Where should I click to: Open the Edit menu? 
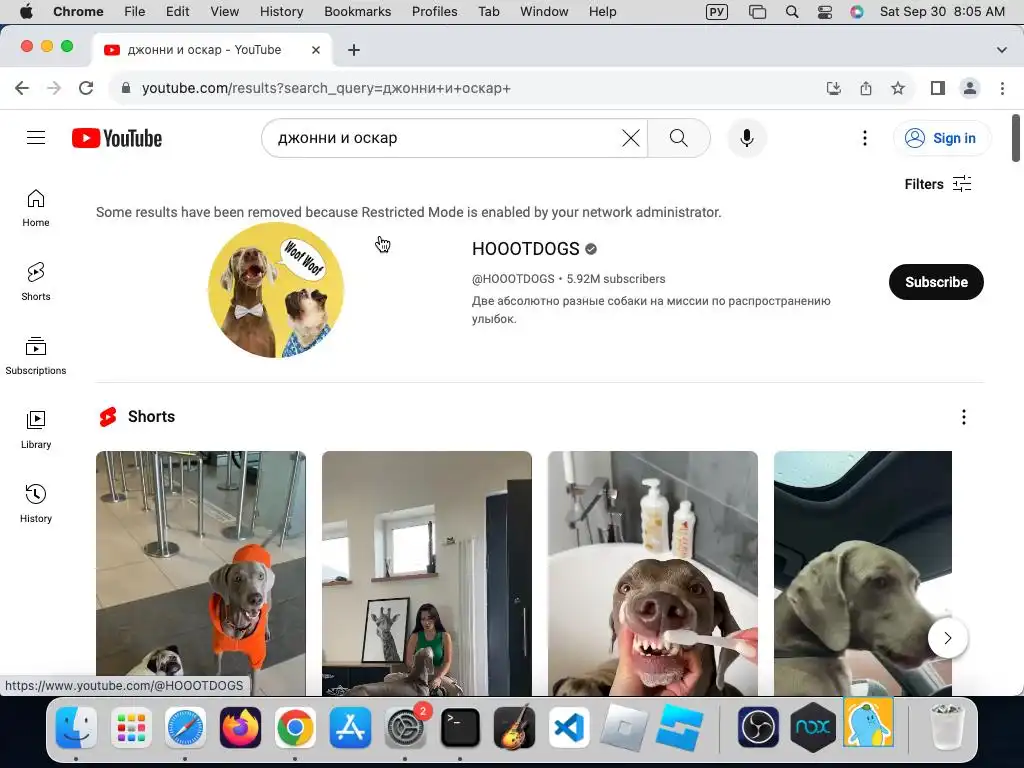click(x=177, y=12)
